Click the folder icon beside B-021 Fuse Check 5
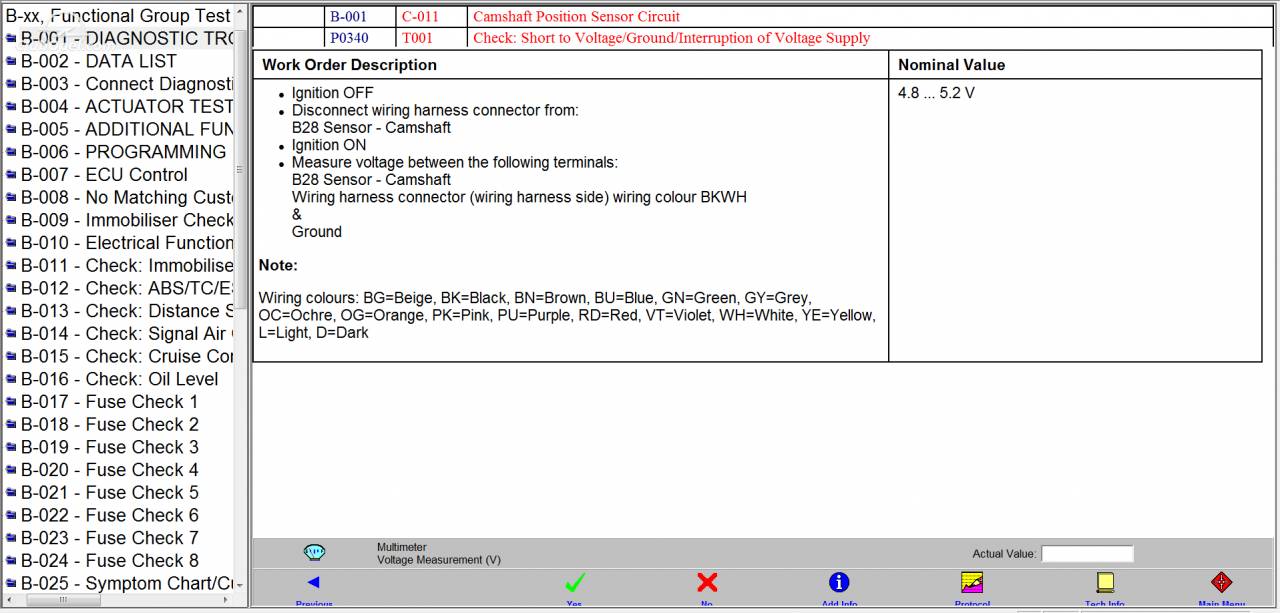Screen dimensions: 1280x613 [x=11, y=493]
